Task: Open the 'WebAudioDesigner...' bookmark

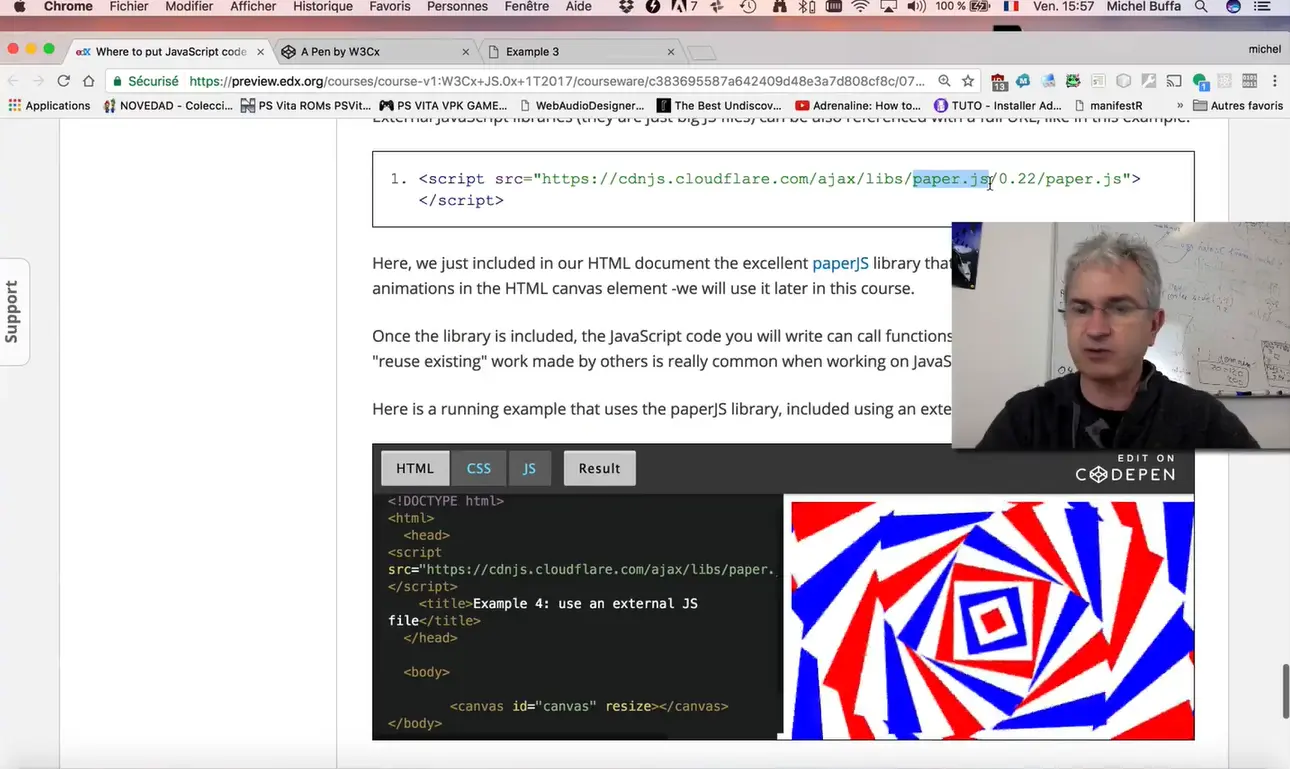Action: point(583,105)
